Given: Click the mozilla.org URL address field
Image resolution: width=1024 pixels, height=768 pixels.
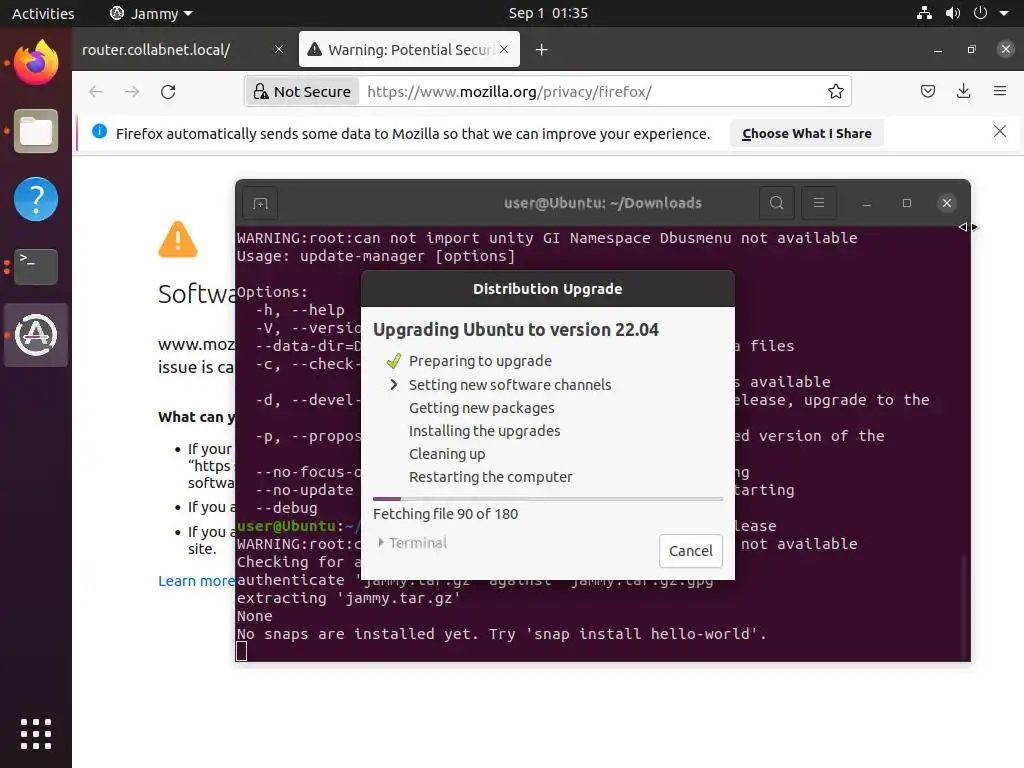Looking at the screenshot, I should click(591, 91).
